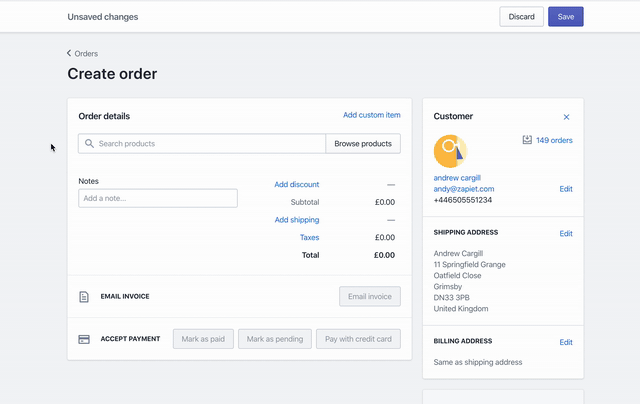Remove customer with the X icon

pos(566,117)
